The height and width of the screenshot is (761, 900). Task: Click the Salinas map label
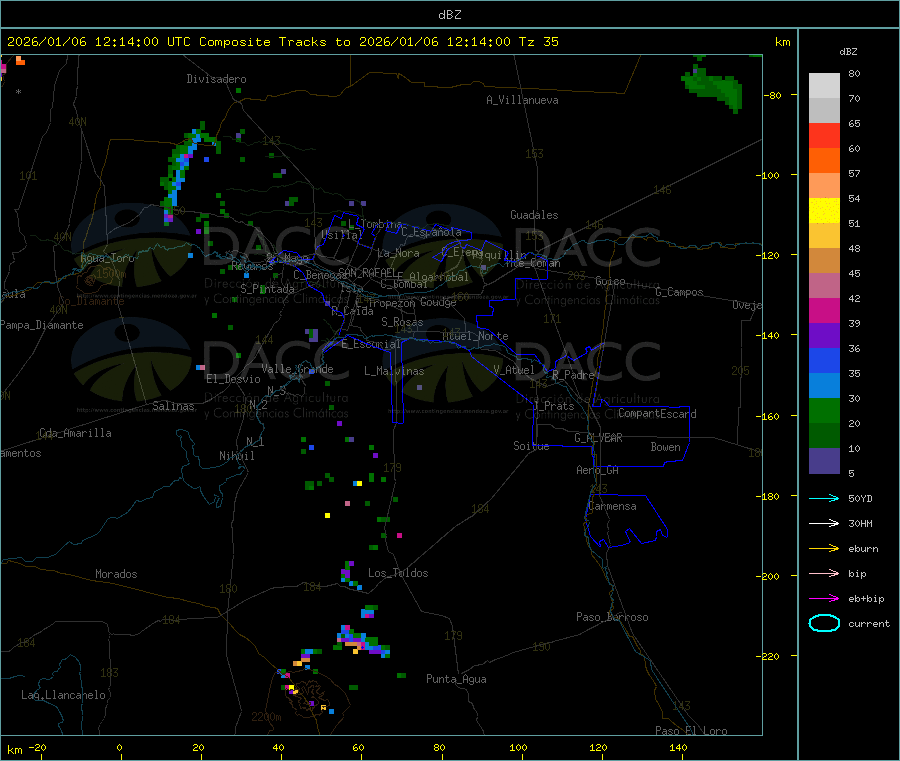coord(173,406)
